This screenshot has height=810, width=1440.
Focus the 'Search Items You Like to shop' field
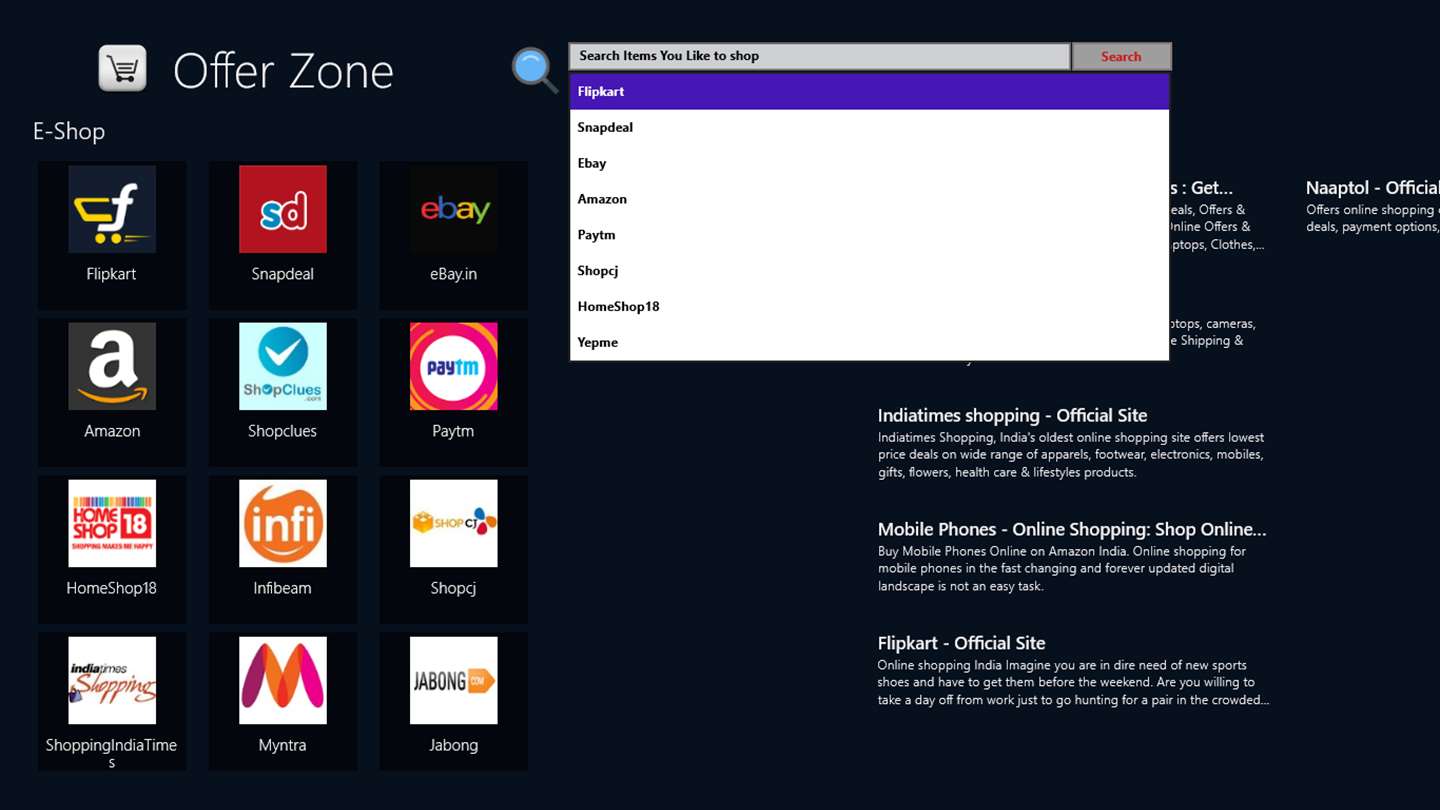point(820,56)
